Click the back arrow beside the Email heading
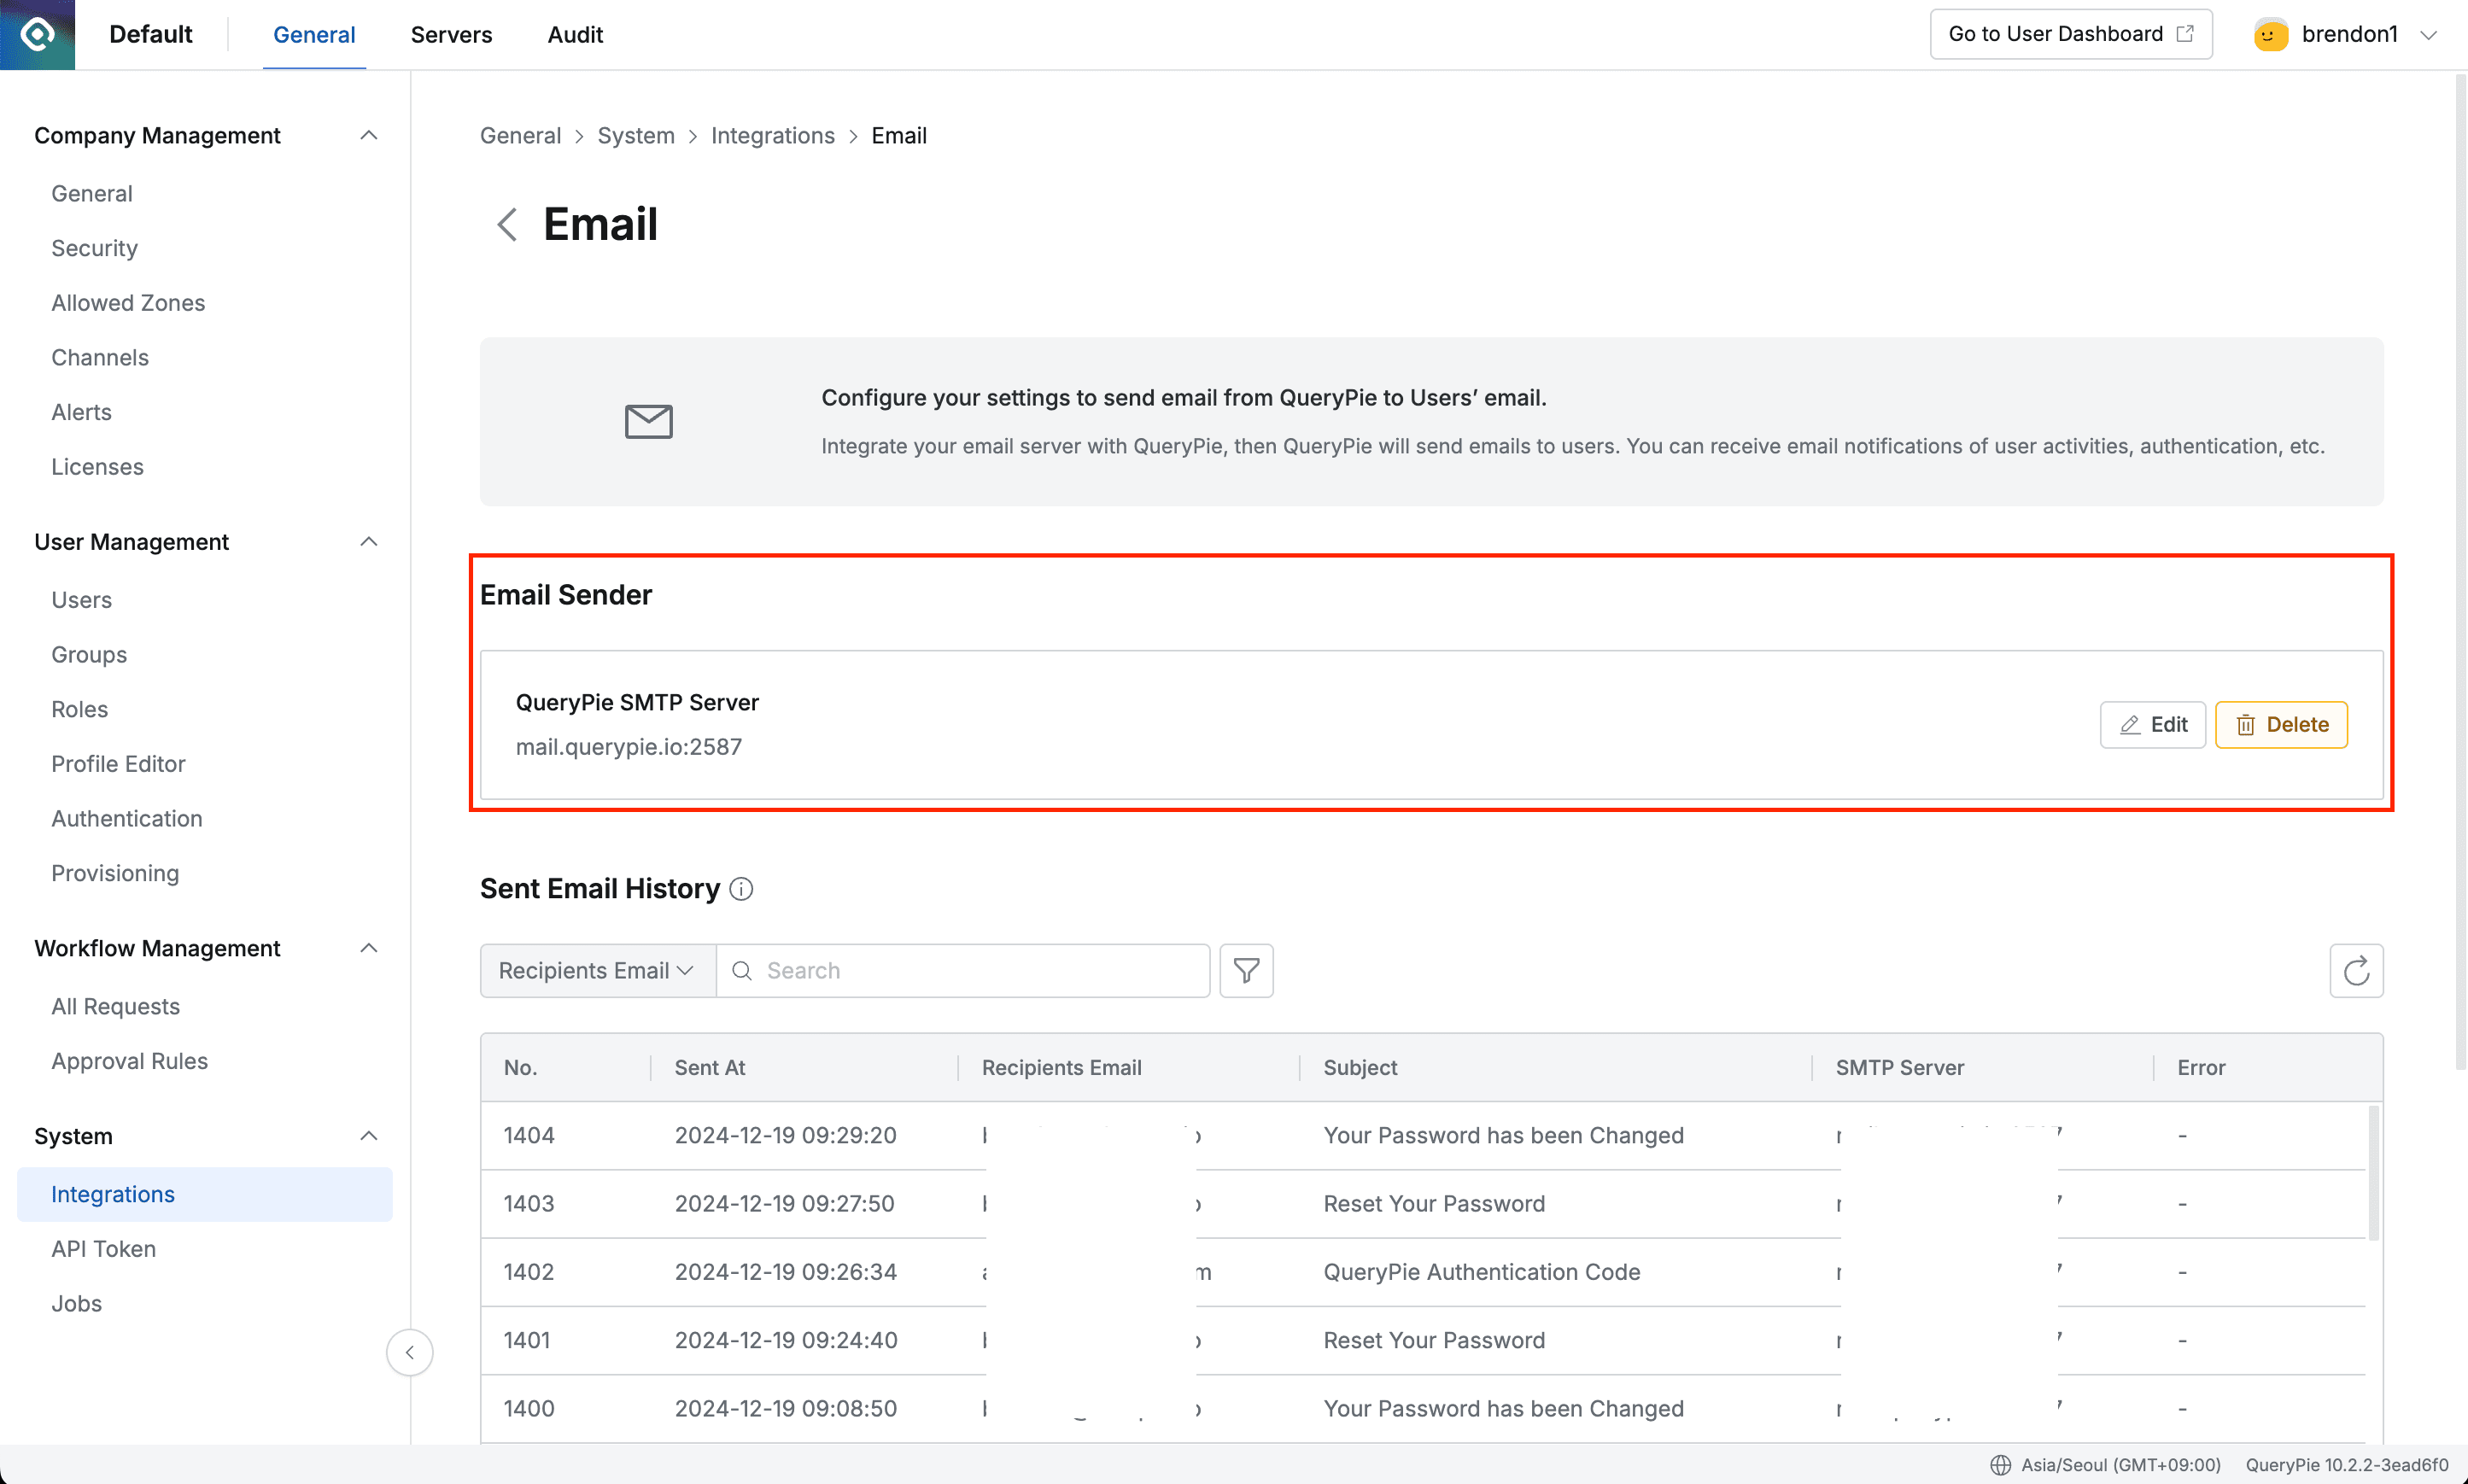Screen dimensions: 2468x1484 click(x=507, y=224)
